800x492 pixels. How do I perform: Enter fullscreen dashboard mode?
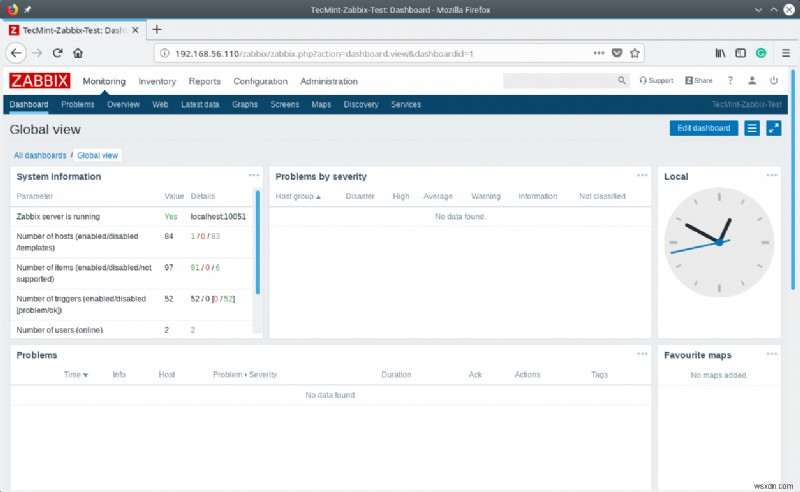pyautogui.click(x=773, y=128)
